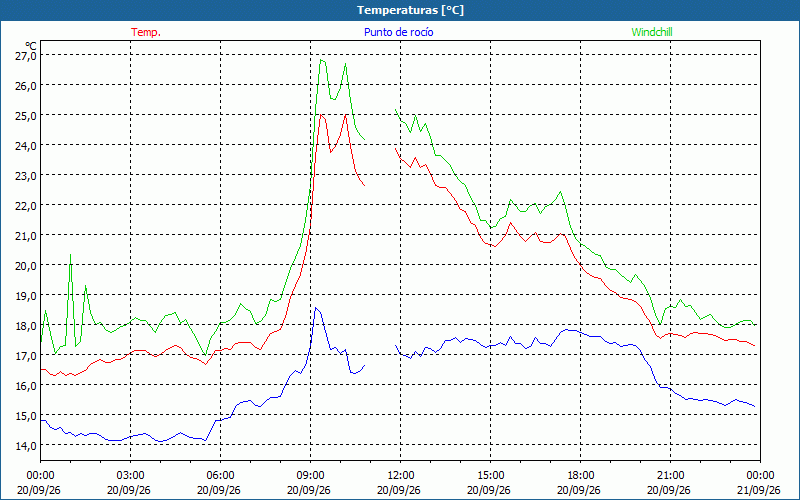Click the 24,0 y-axis value
The image size is (800, 500).
(x=26, y=146)
